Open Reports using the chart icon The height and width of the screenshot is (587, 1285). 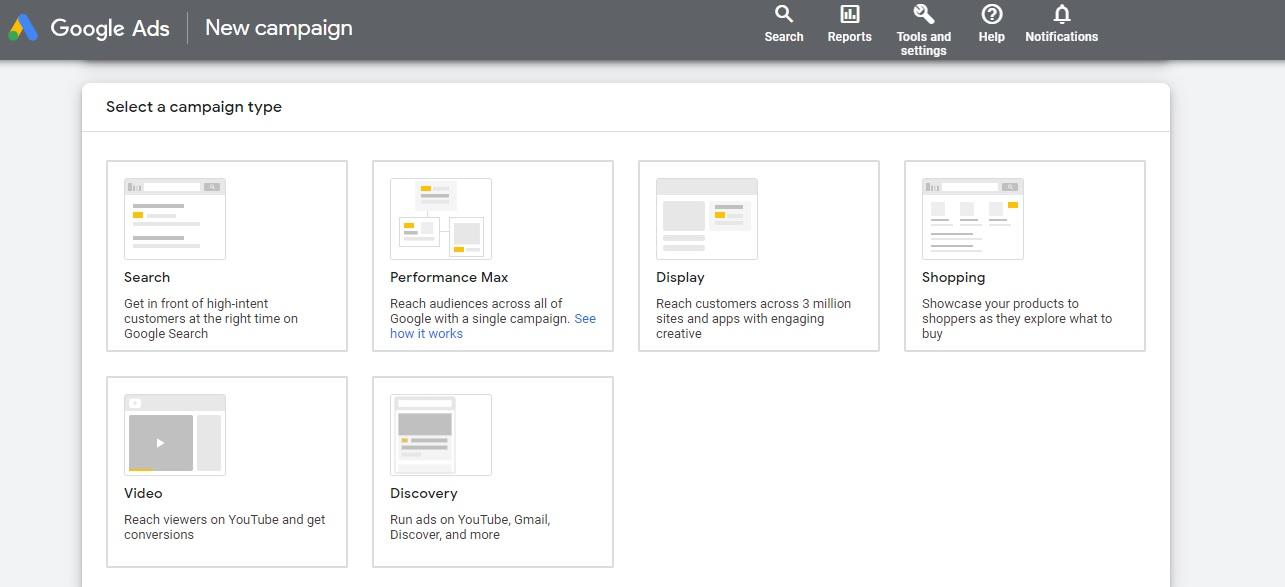849,14
